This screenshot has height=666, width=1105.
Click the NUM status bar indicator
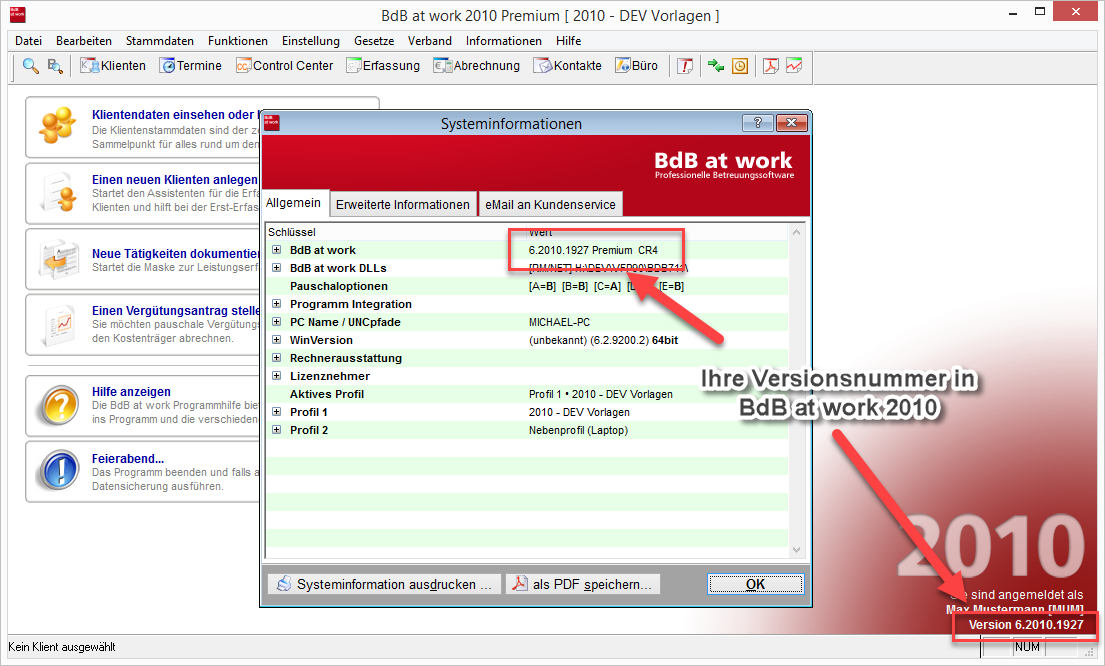1027,647
